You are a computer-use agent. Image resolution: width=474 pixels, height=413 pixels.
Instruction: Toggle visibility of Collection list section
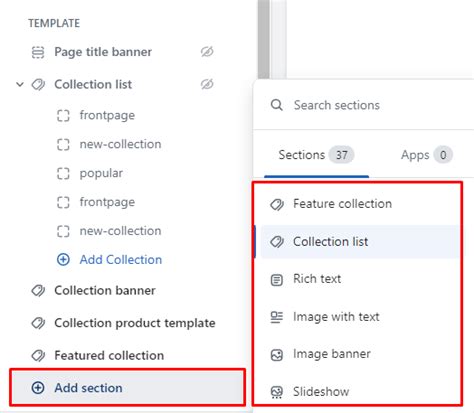(x=207, y=84)
